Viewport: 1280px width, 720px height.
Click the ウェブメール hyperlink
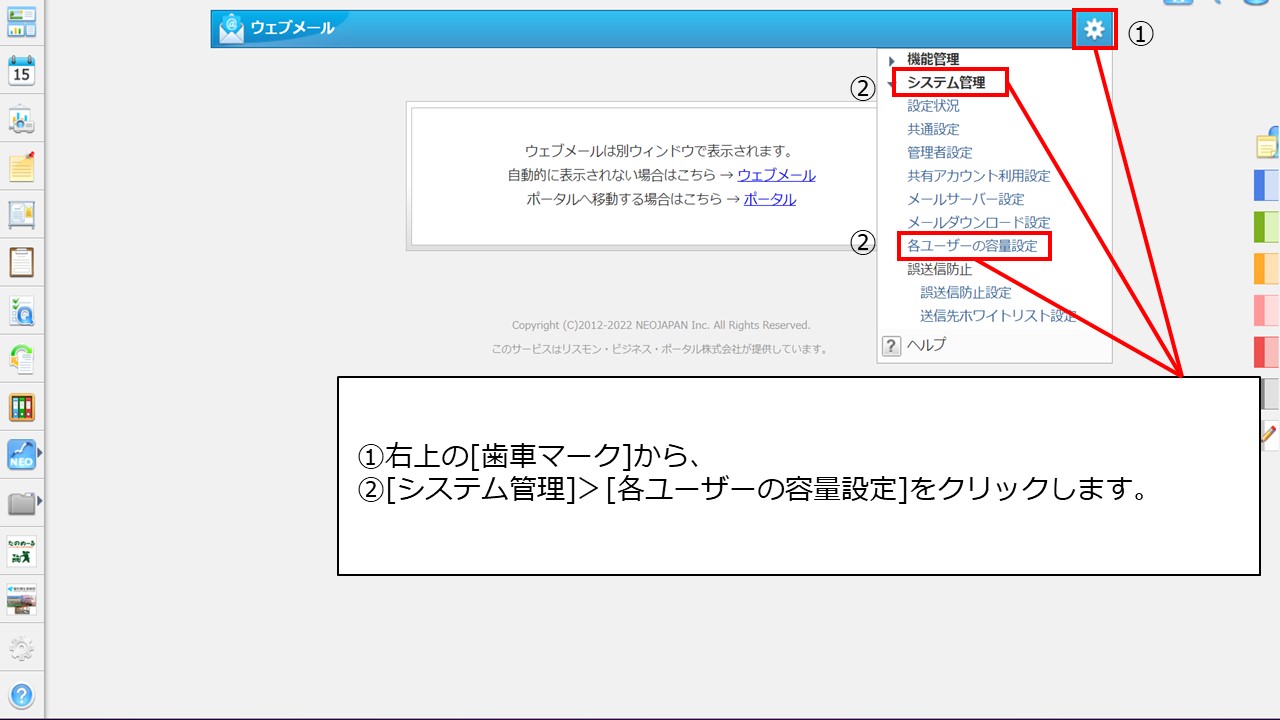coord(776,175)
